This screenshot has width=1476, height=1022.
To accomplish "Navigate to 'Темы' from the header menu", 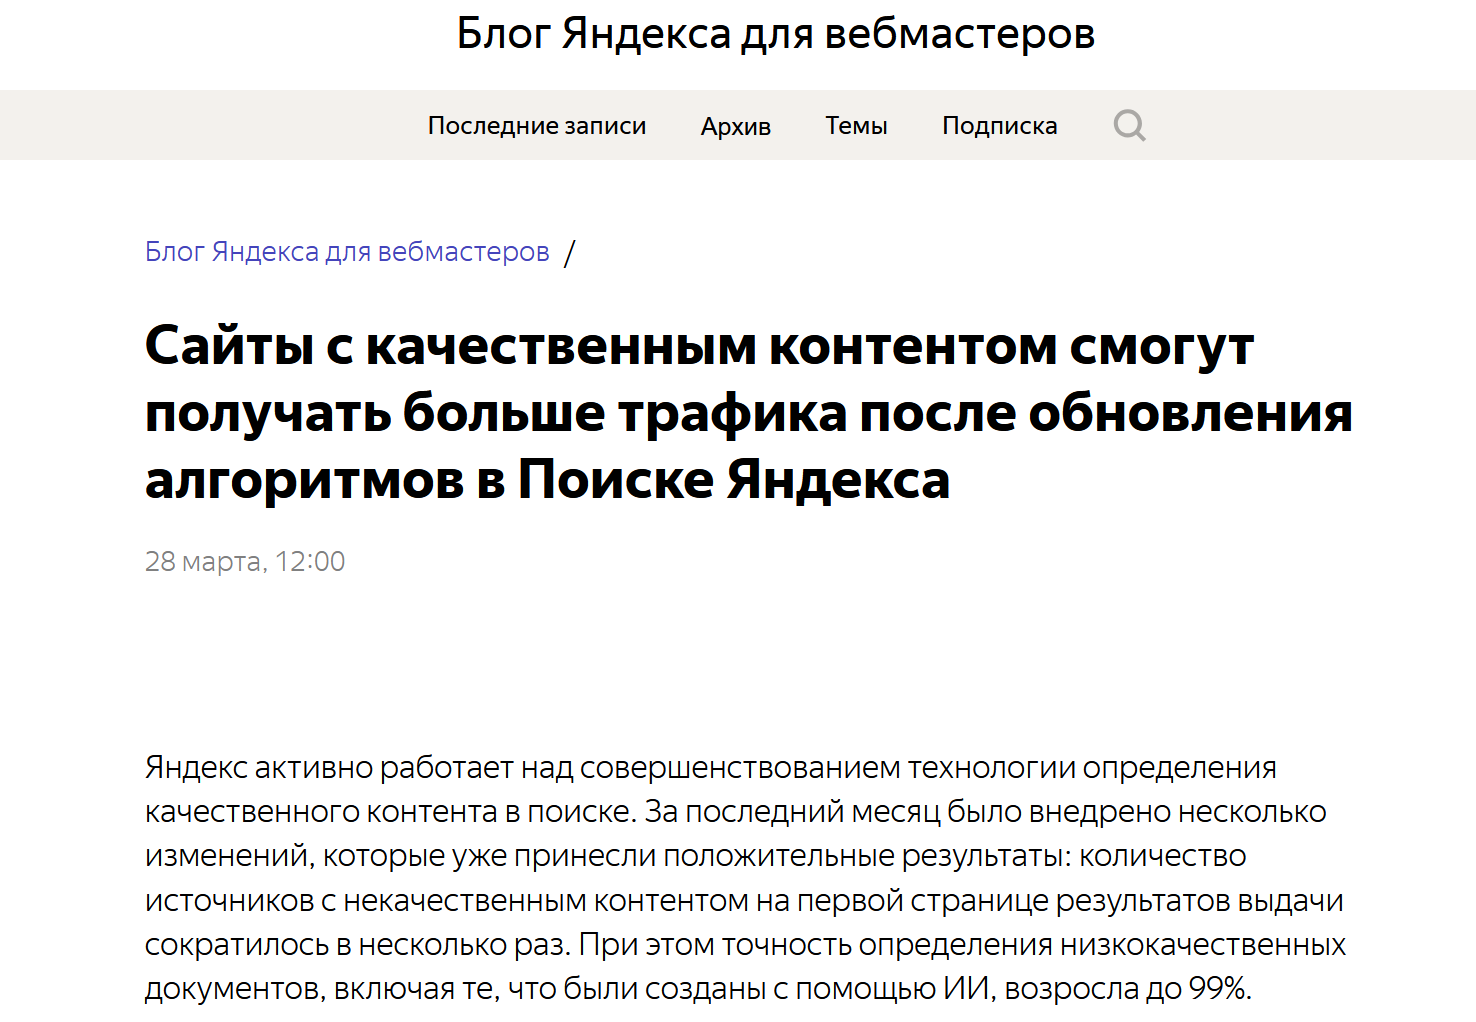I will [x=856, y=125].
